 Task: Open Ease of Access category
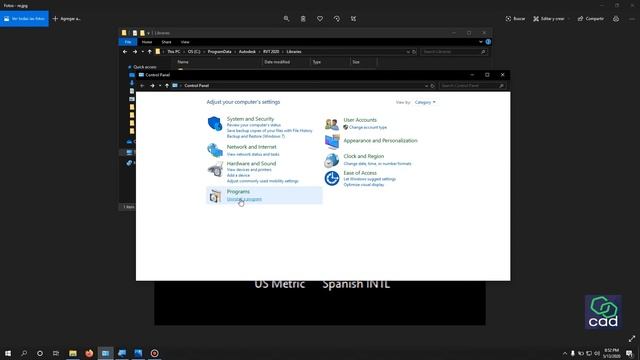[x=360, y=173]
